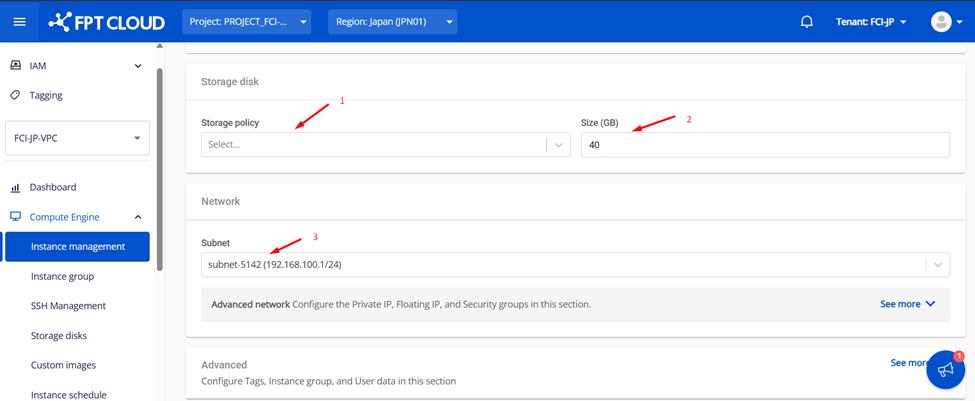Viewport: 975px width, 401px height.
Task: Open the hamburger navigation menu
Action: 19,22
